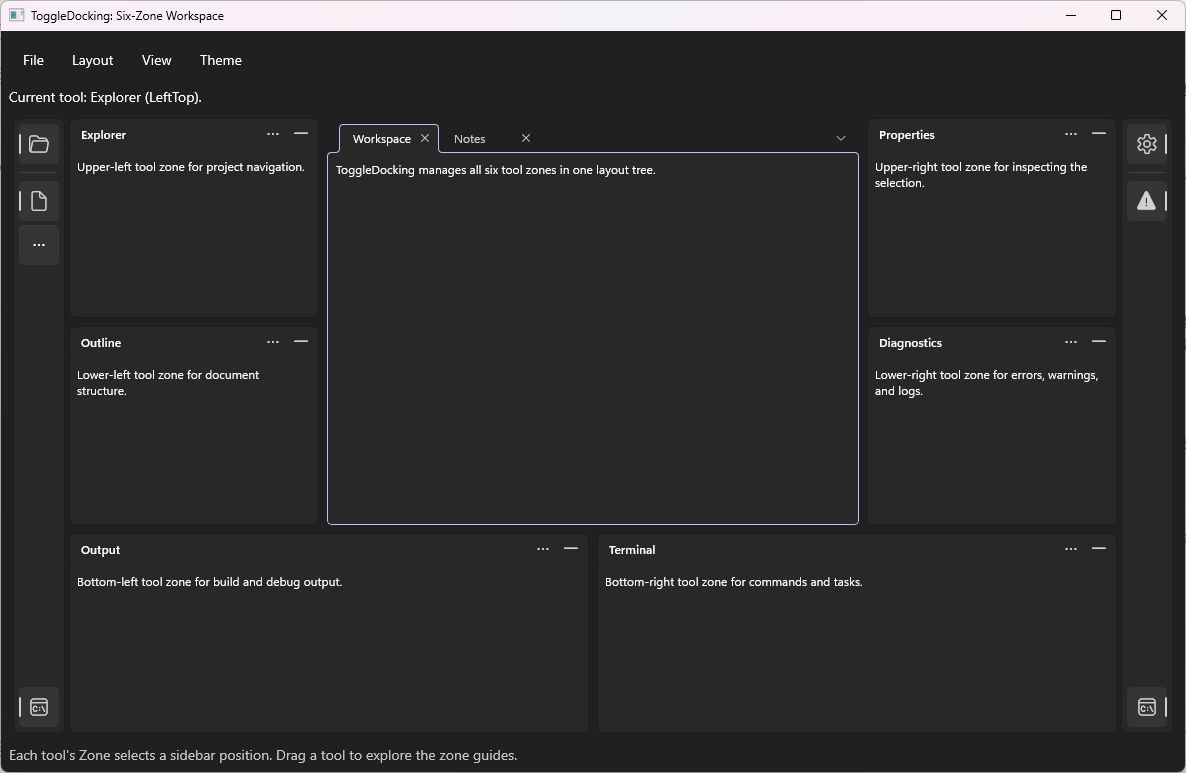Maximize the ToggleDocking window
This screenshot has width=1186, height=773.
1116,15
